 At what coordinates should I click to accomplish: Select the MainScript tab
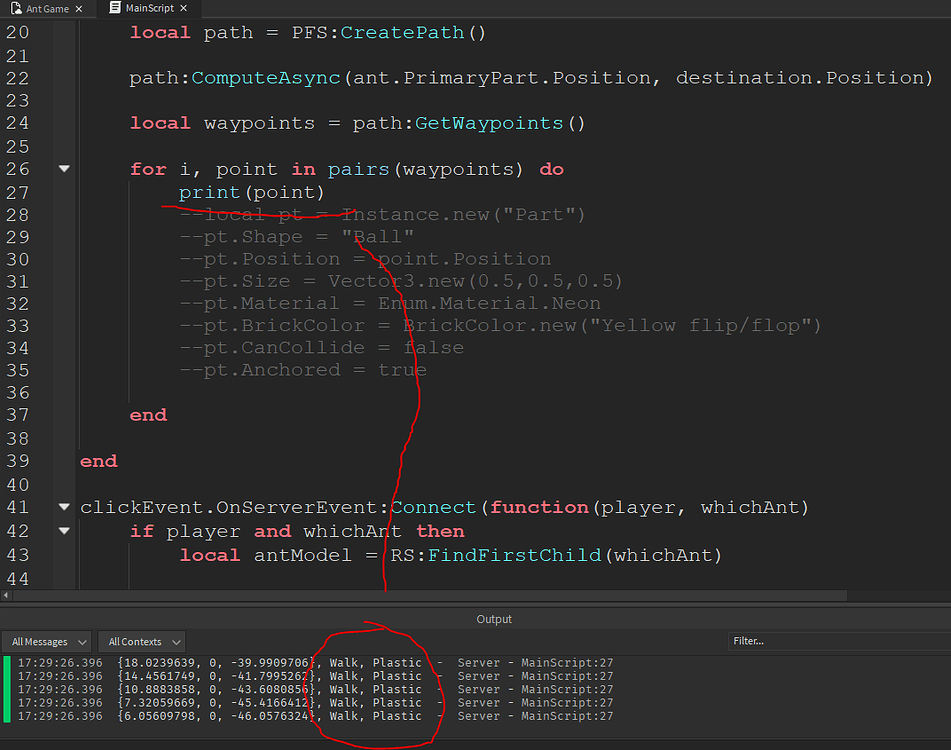[x=150, y=8]
